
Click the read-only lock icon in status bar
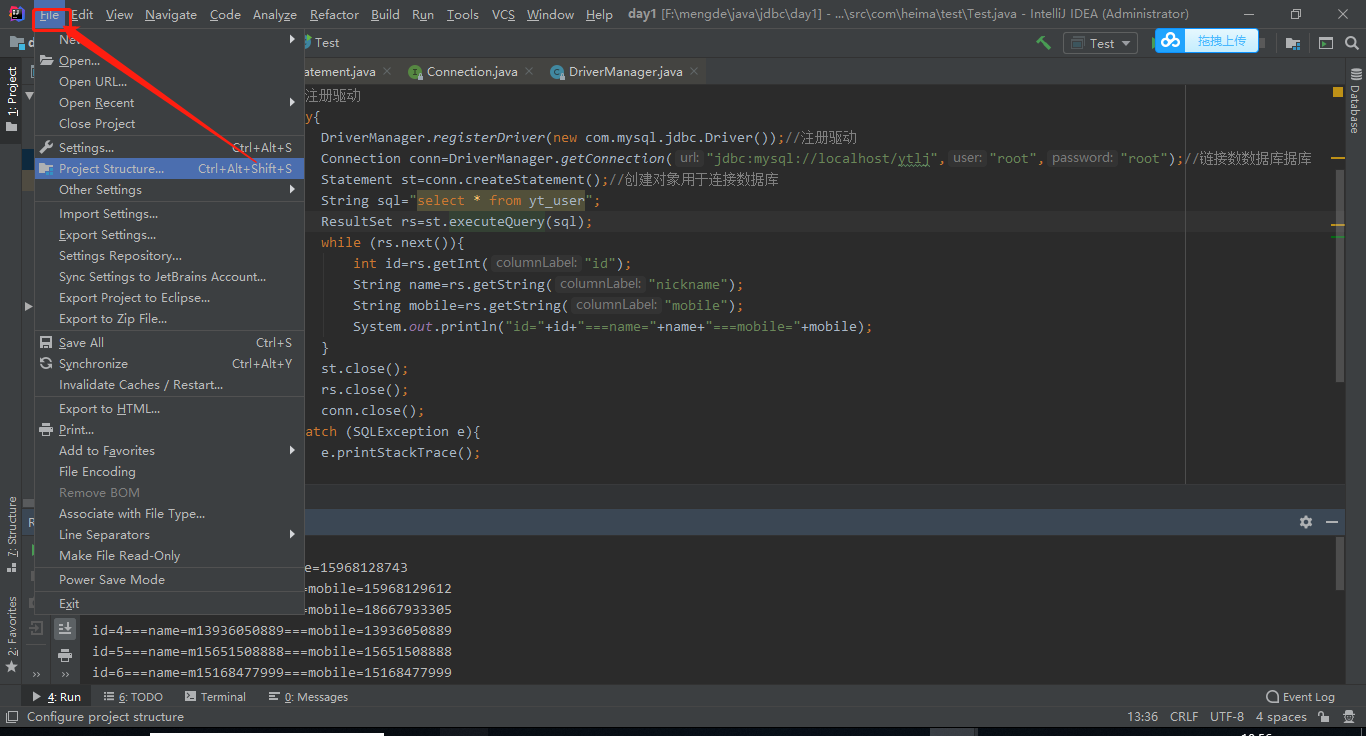click(x=1324, y=717)
